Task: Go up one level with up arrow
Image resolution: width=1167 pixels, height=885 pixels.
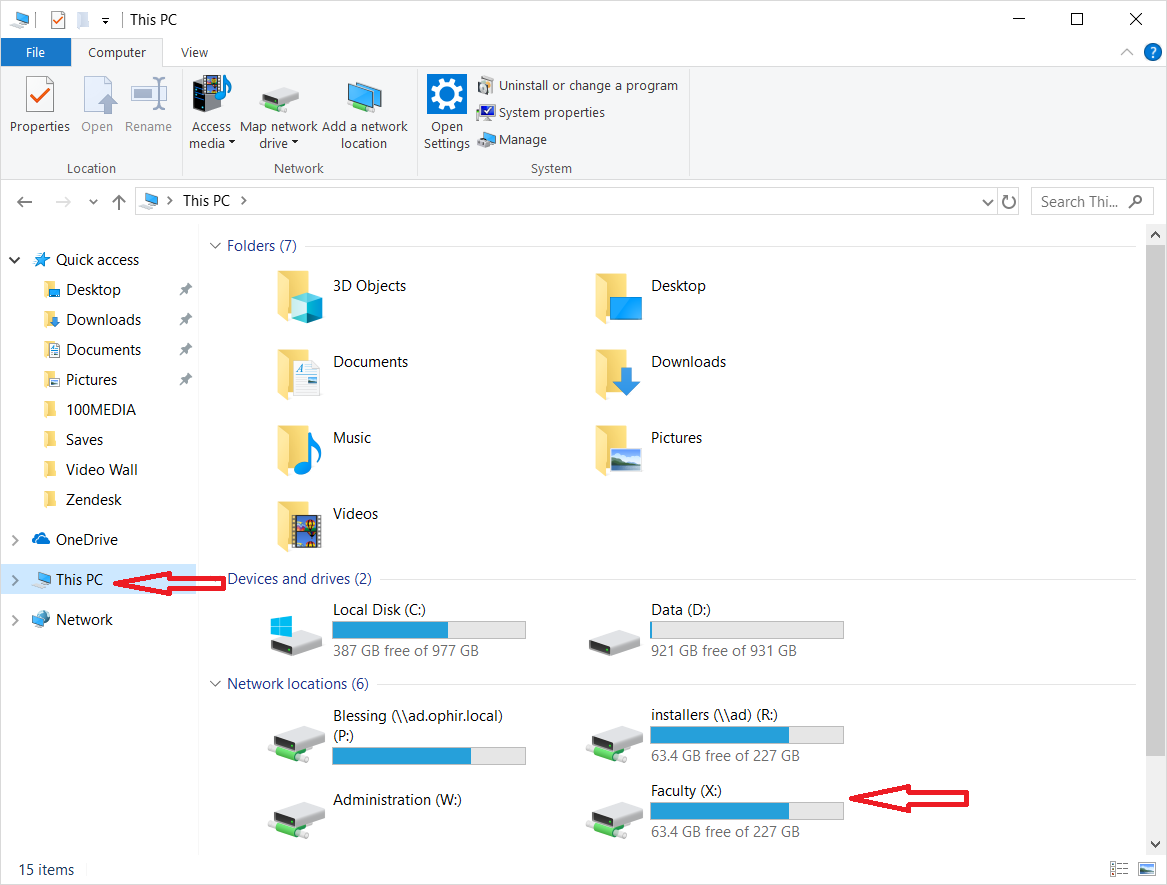Action: pos(119,202)
